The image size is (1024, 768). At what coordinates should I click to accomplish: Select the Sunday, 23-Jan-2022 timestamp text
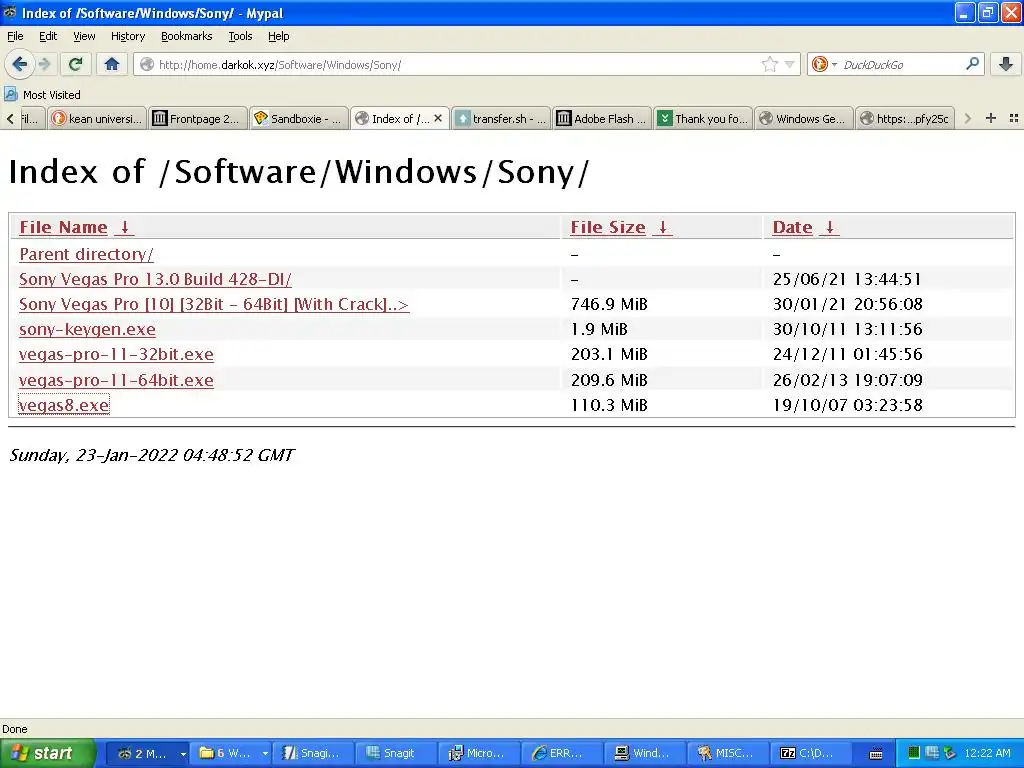[152, 455]
